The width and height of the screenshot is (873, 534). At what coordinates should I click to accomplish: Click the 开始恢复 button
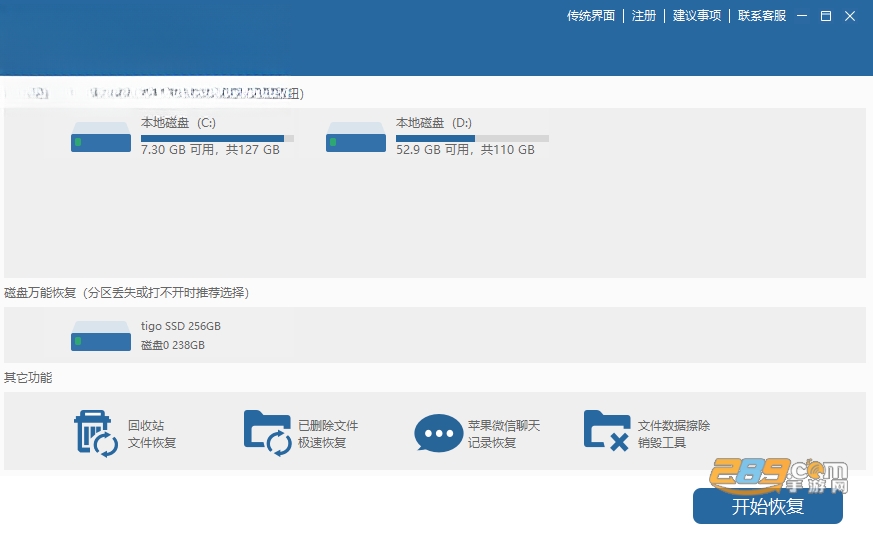coord(768,506)
